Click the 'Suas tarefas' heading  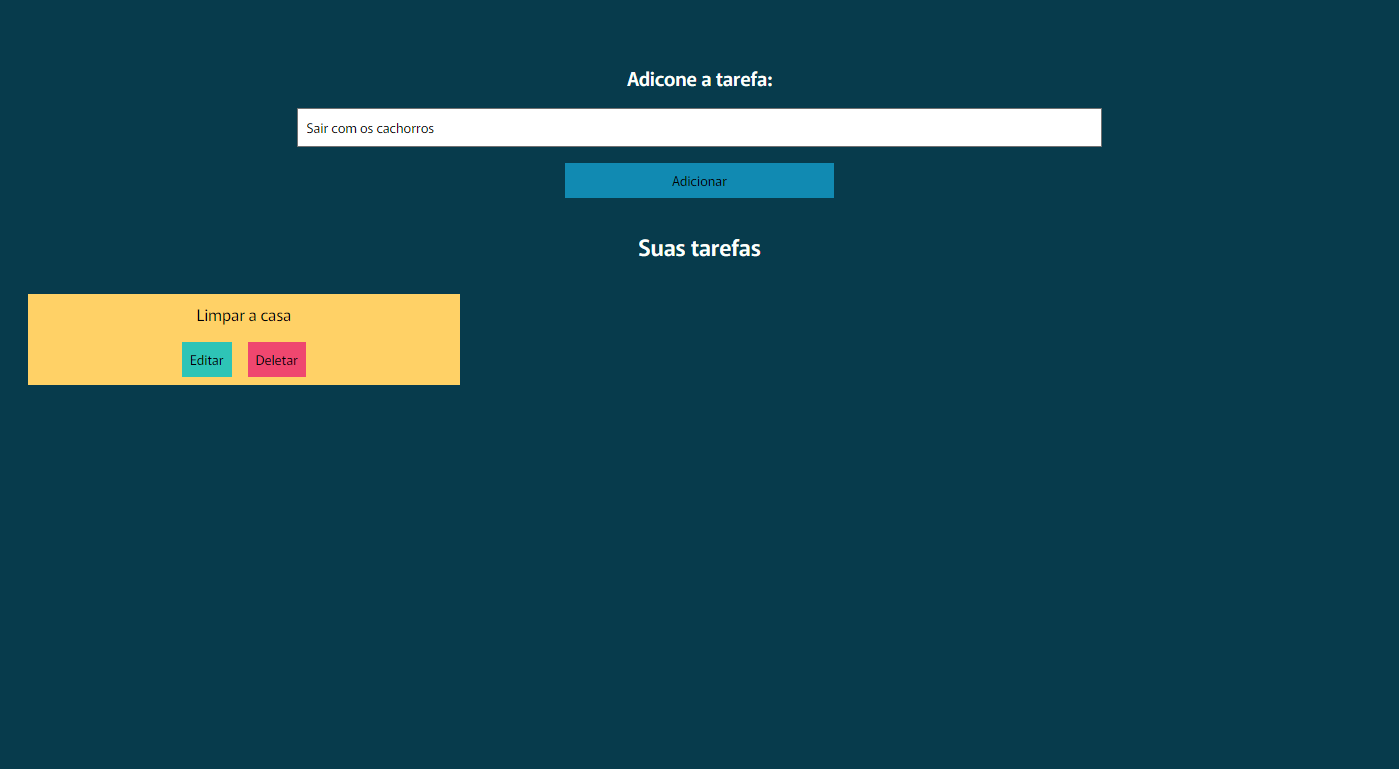[699, 248]
